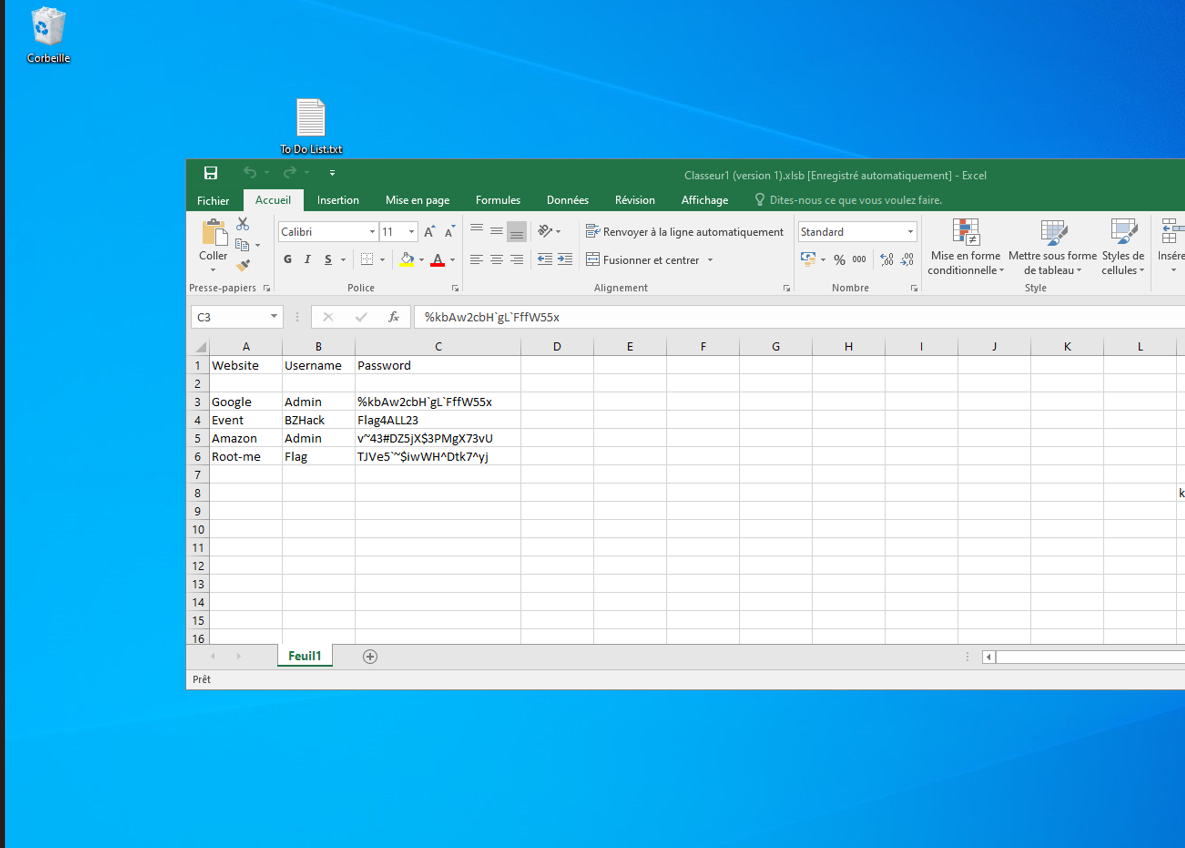Click the text orientation icon
This screenshot has height=848, width=1185.
[546, 231]
